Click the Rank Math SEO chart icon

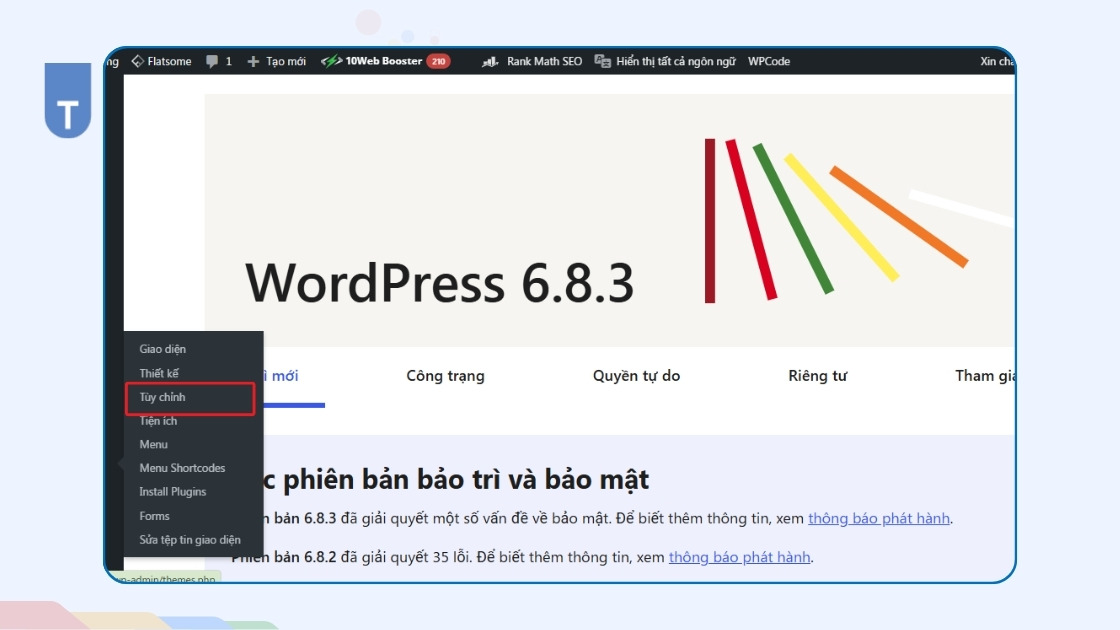click(490, 61)
